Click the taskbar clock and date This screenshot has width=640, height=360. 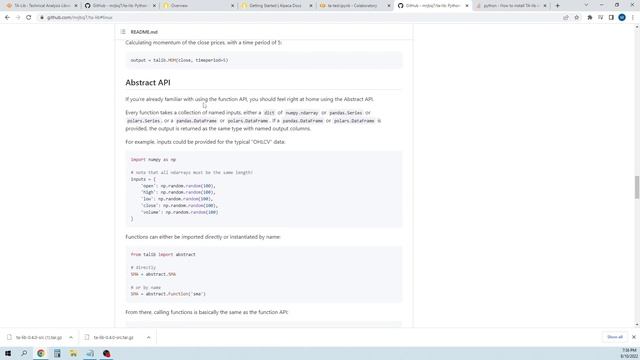[x=629, y=353]
